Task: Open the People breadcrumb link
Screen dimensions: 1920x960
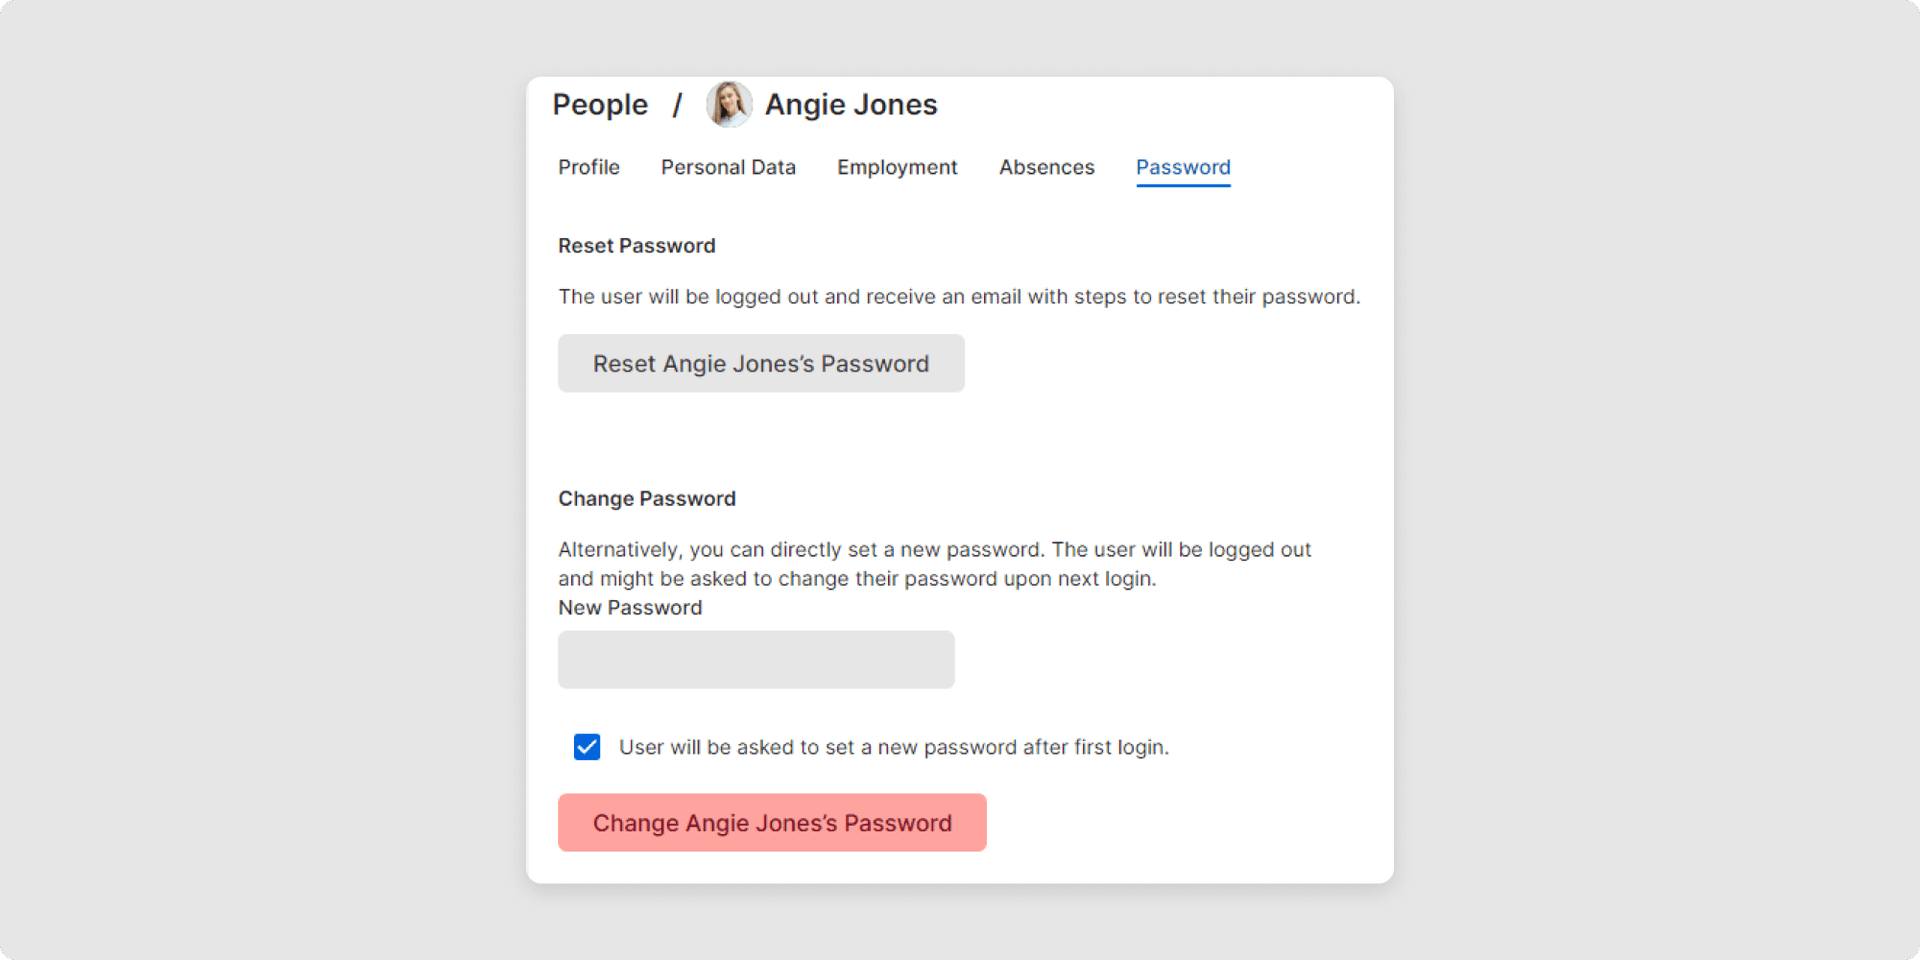Action: (x=600, y=104)
